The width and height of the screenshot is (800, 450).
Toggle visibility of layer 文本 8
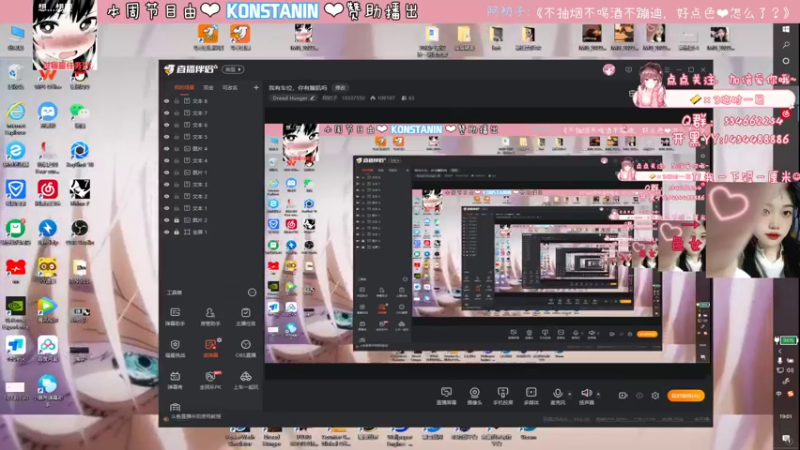click(x=166, y=101)
